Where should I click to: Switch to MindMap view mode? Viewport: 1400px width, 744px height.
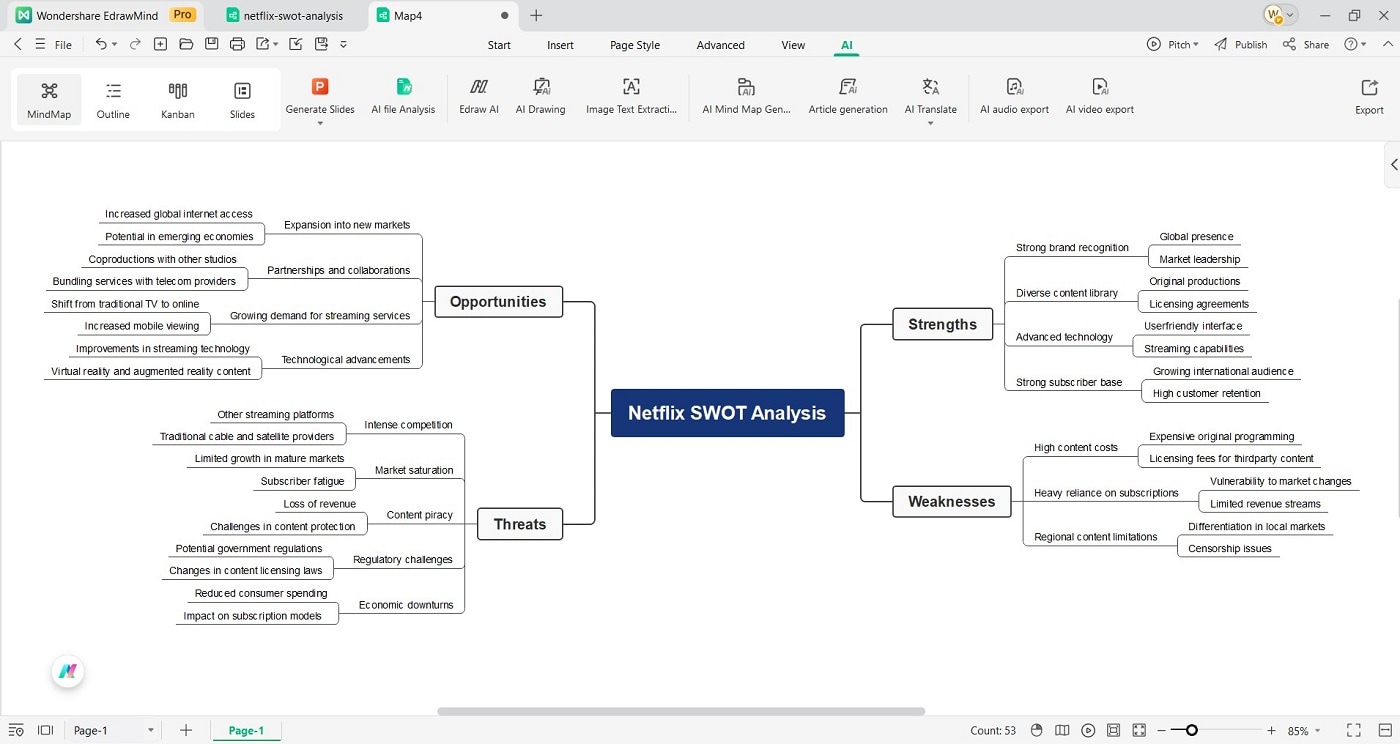point(49,100)
